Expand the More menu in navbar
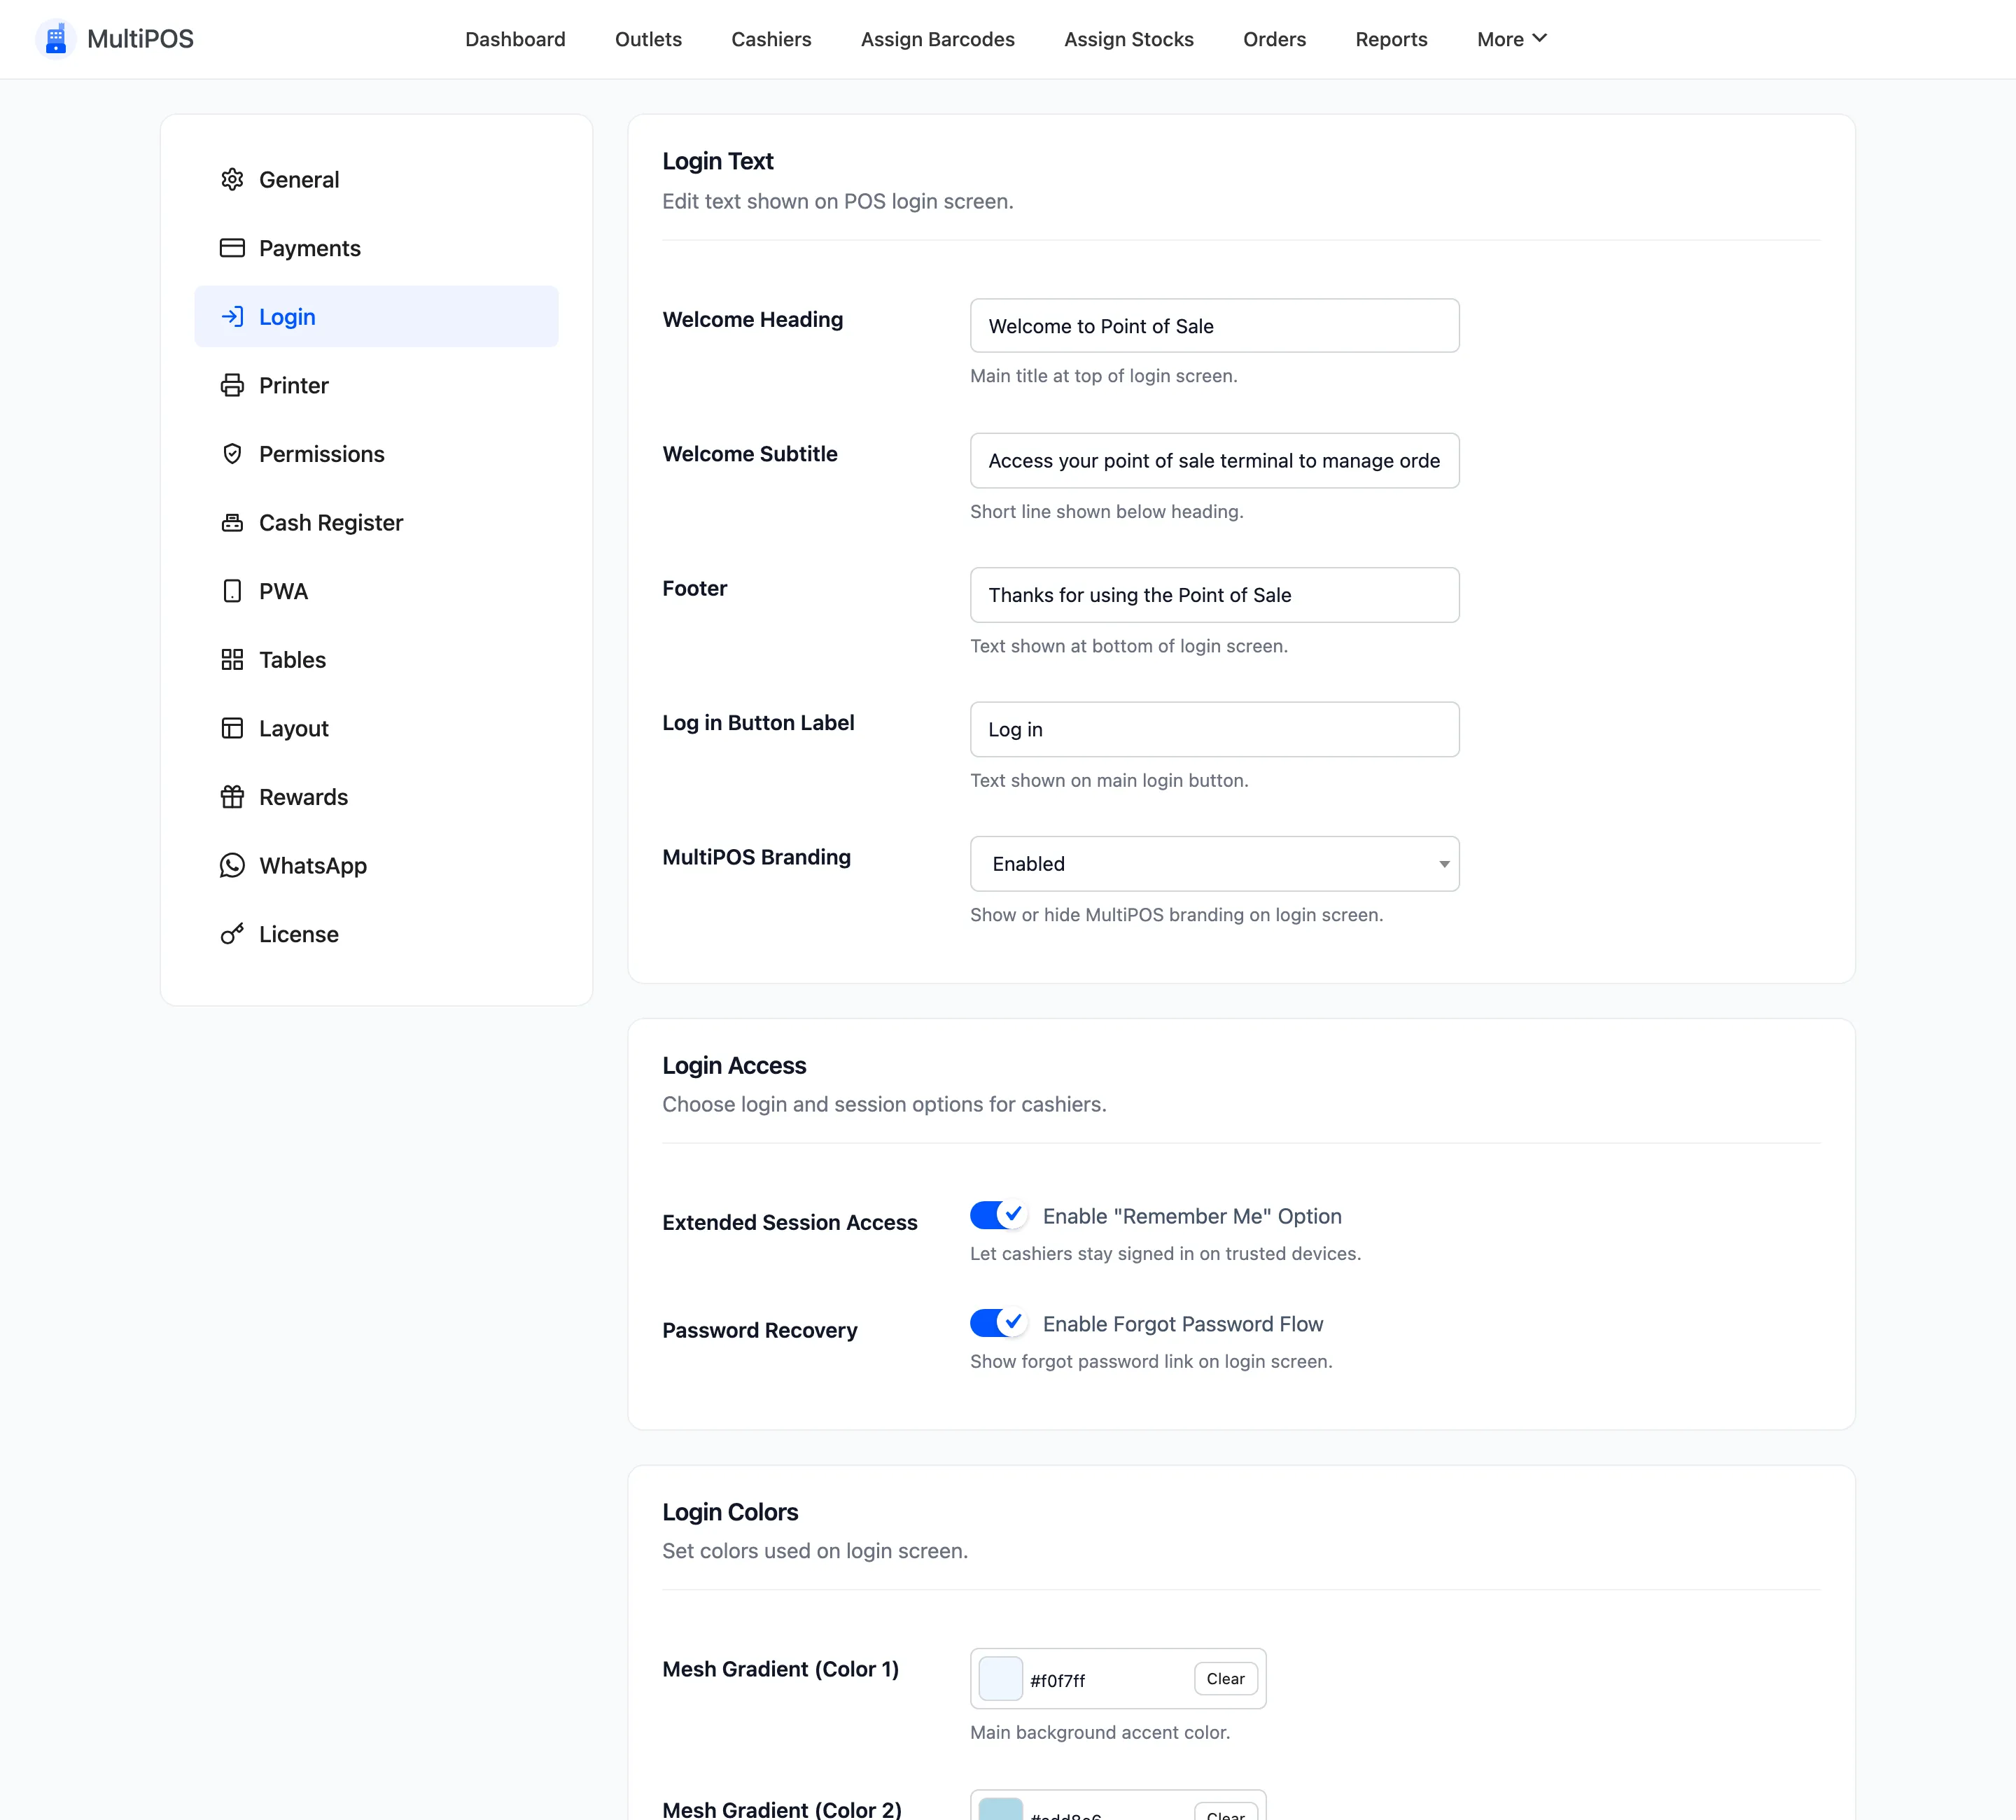2016x1820 pixels. click(x=1511, y=39)
